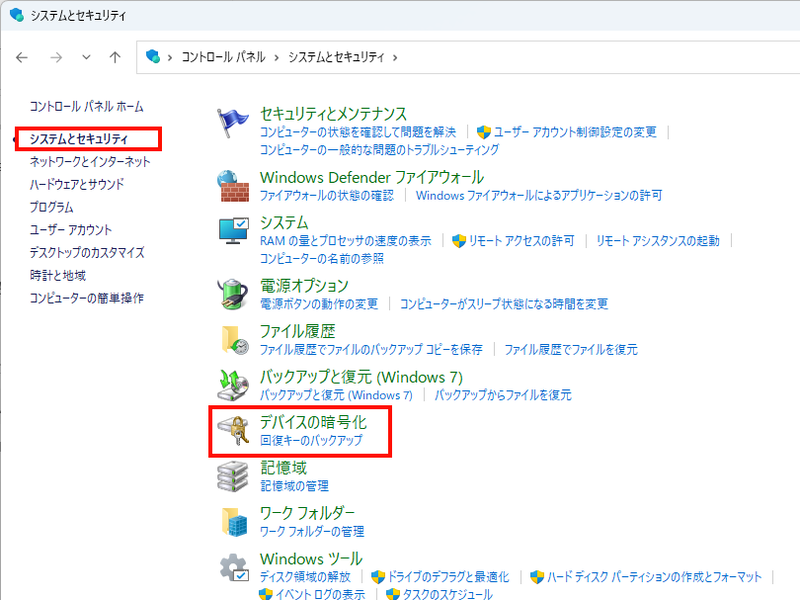Click RAM の量とプロセッサの速度の表示 link

pyautogui.click(x=345, y=241)
